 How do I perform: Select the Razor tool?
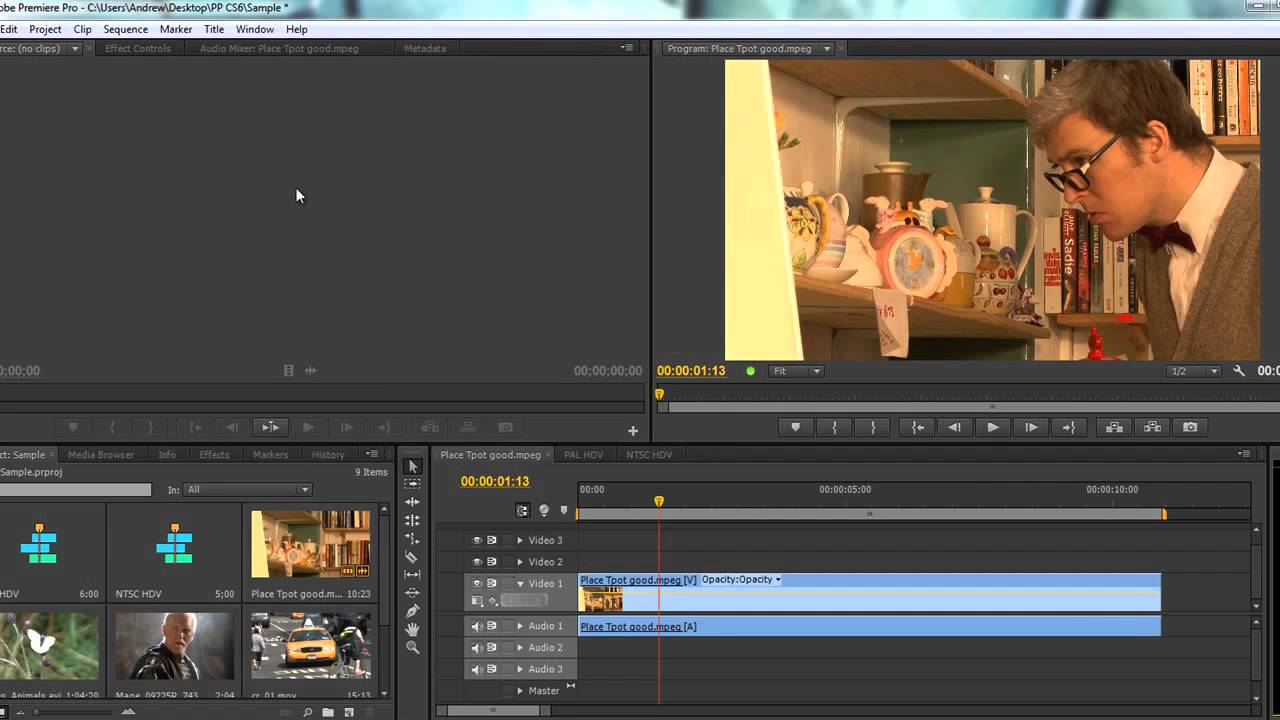[x=412, y=557]
